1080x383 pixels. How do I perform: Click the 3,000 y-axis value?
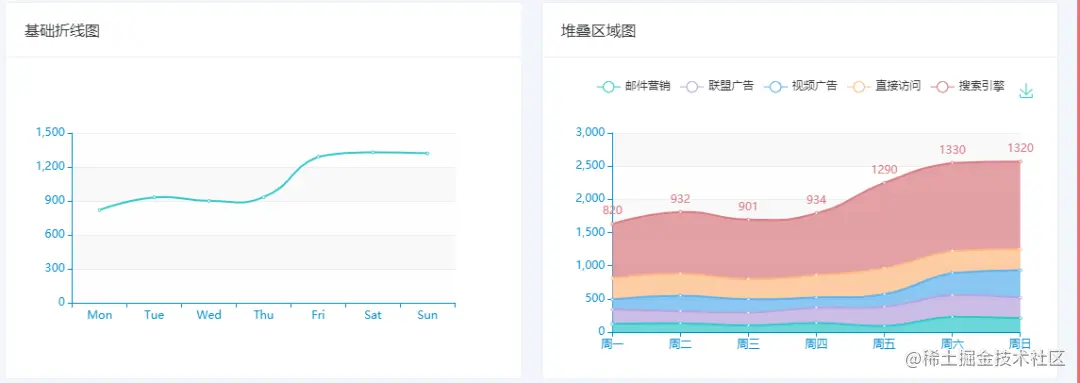point(590,132)
